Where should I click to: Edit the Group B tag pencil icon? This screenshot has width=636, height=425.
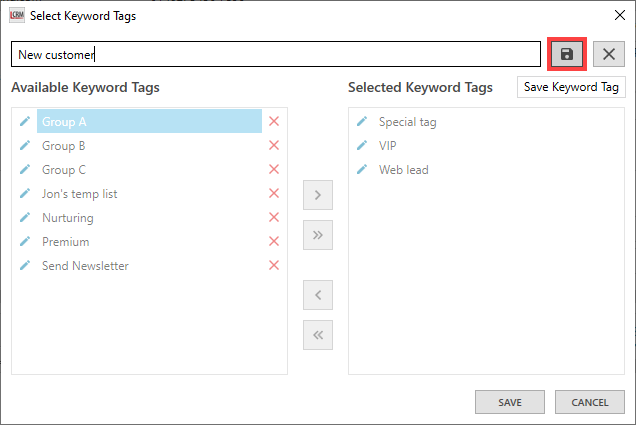point(25,146)
